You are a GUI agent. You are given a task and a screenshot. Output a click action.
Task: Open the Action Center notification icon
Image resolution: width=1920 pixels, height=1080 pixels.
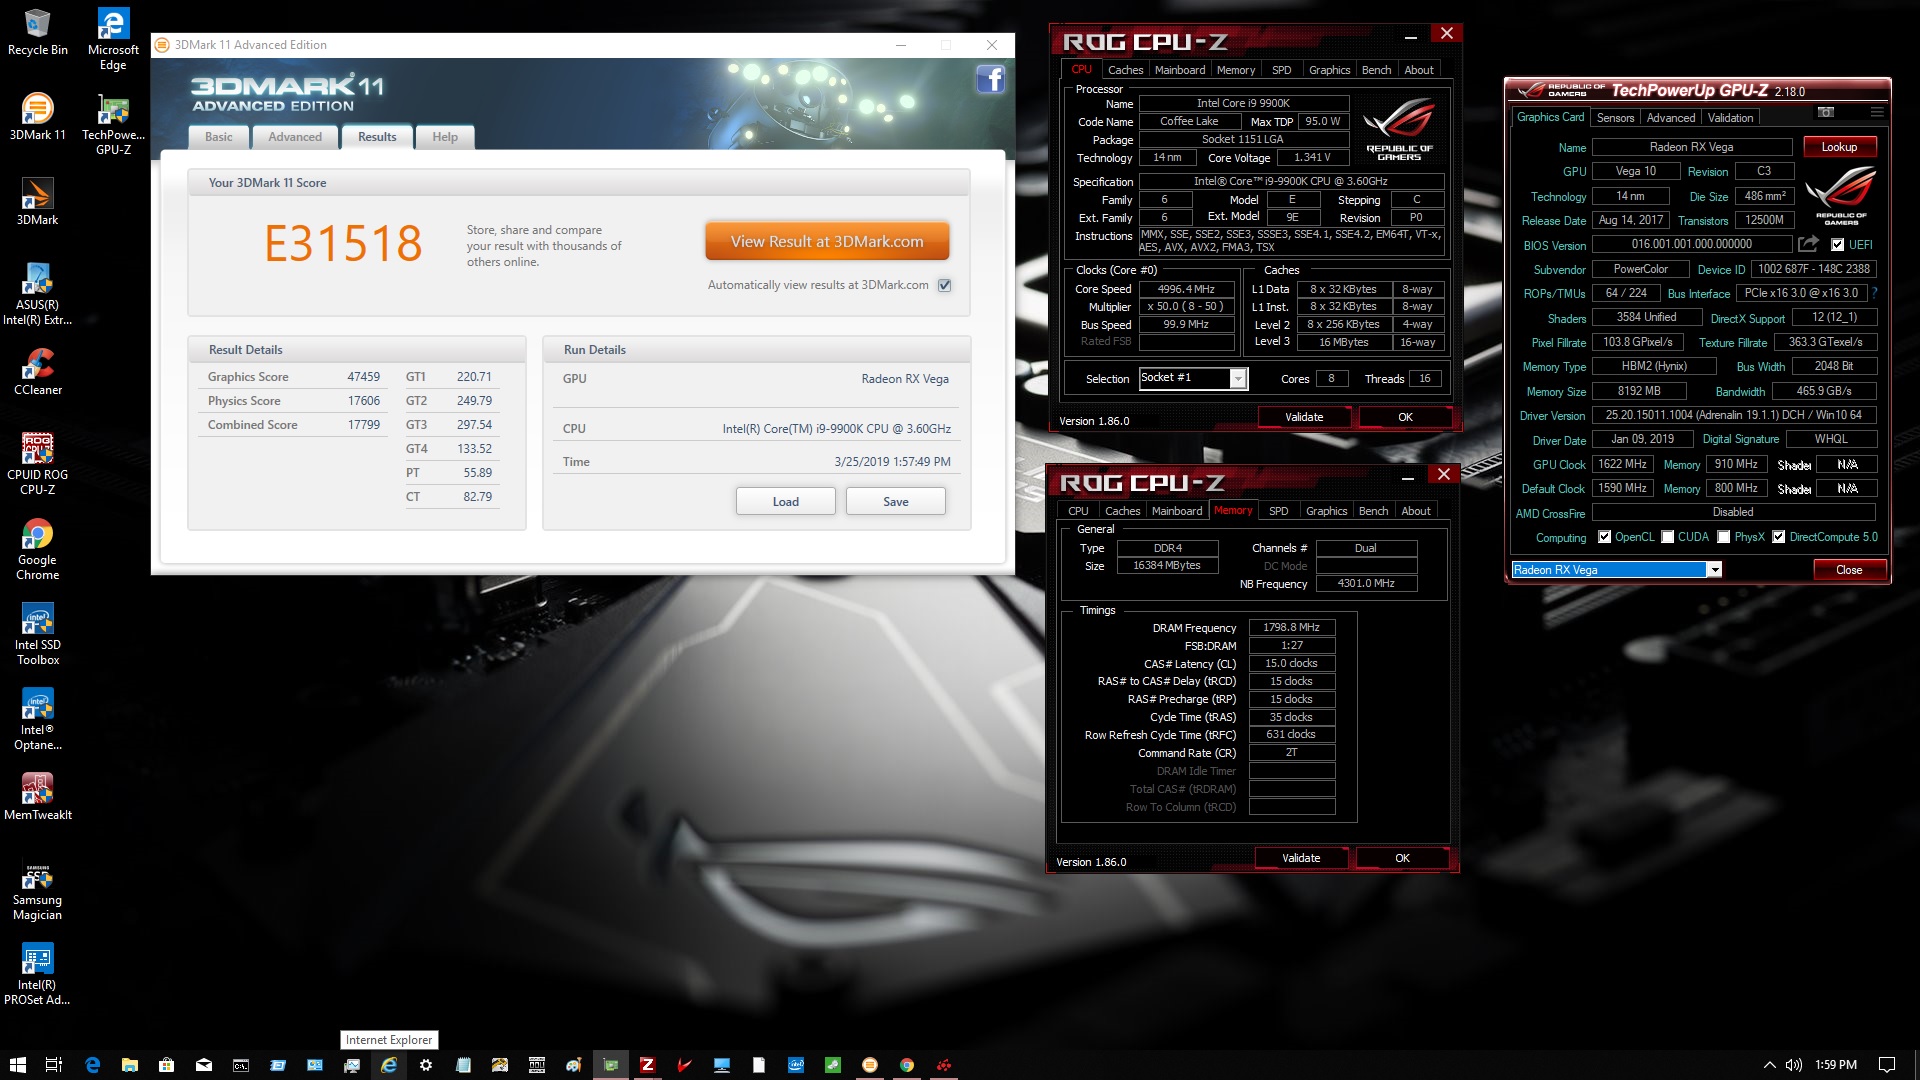[x=1887, y=1065]
